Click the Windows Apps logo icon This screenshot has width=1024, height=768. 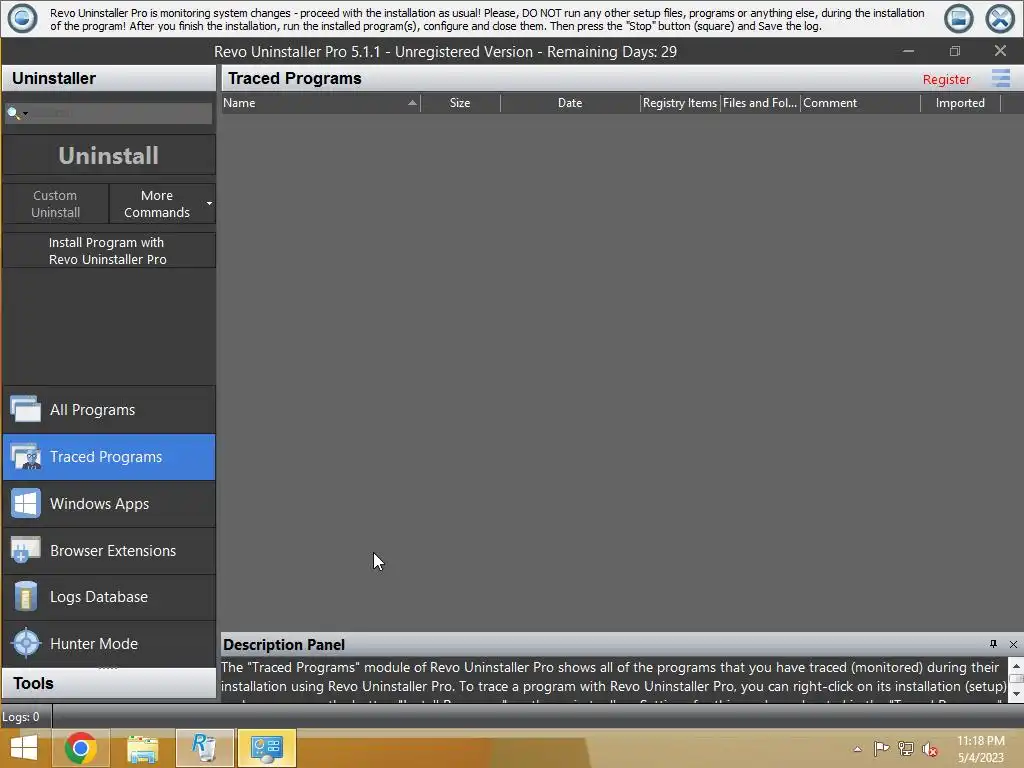click(x=25, y=504)
